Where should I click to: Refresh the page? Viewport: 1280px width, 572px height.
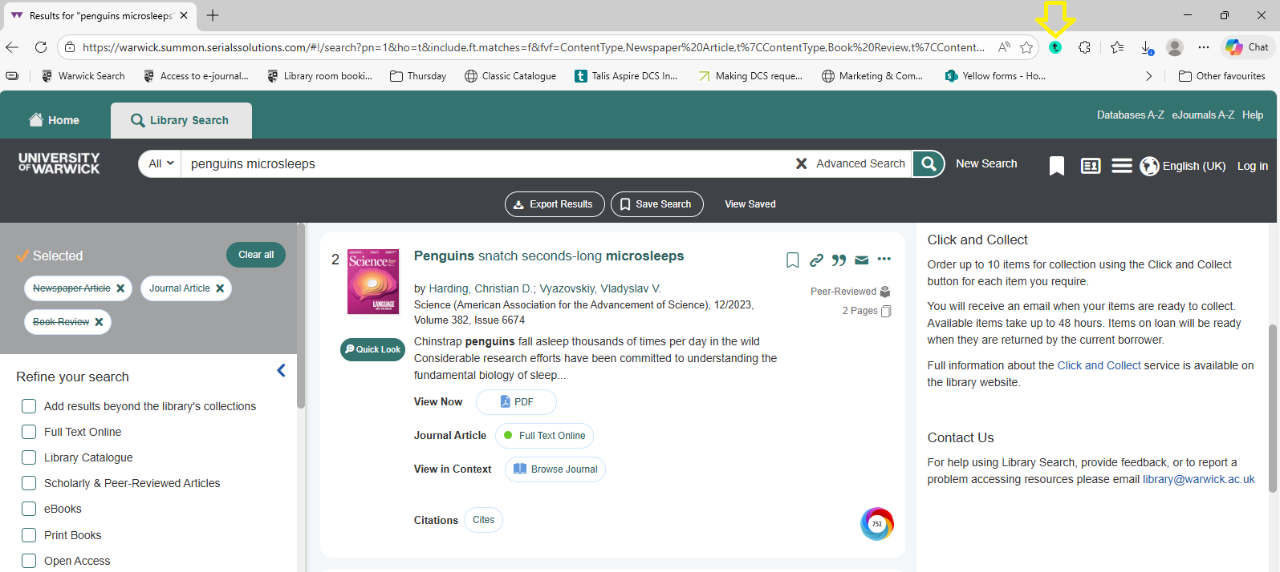[41, 47]
